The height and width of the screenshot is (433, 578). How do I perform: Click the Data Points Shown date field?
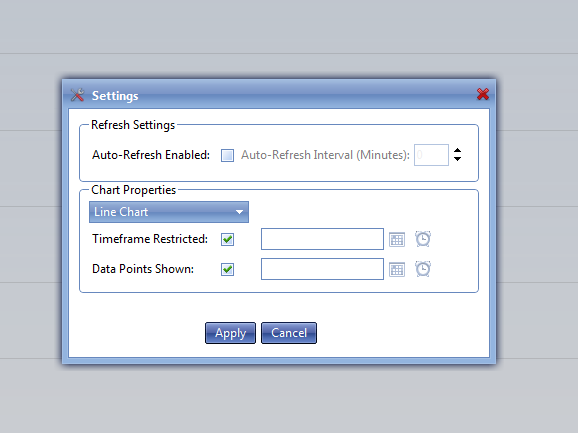tap(322, 269)
